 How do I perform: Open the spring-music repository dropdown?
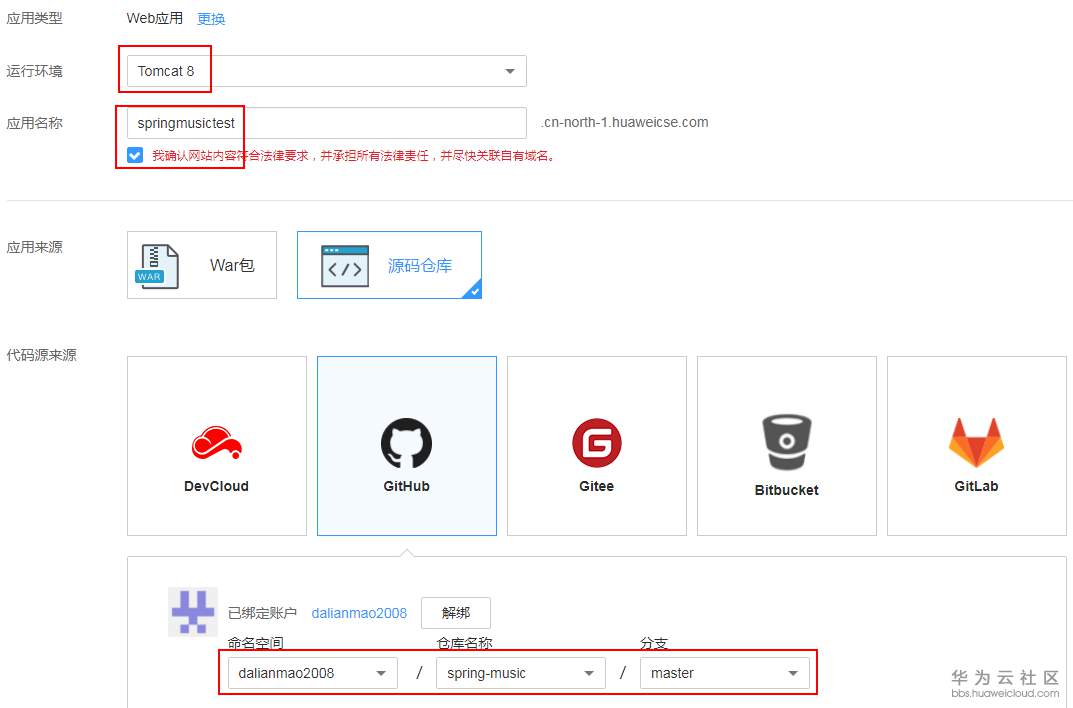coord(521,673)
